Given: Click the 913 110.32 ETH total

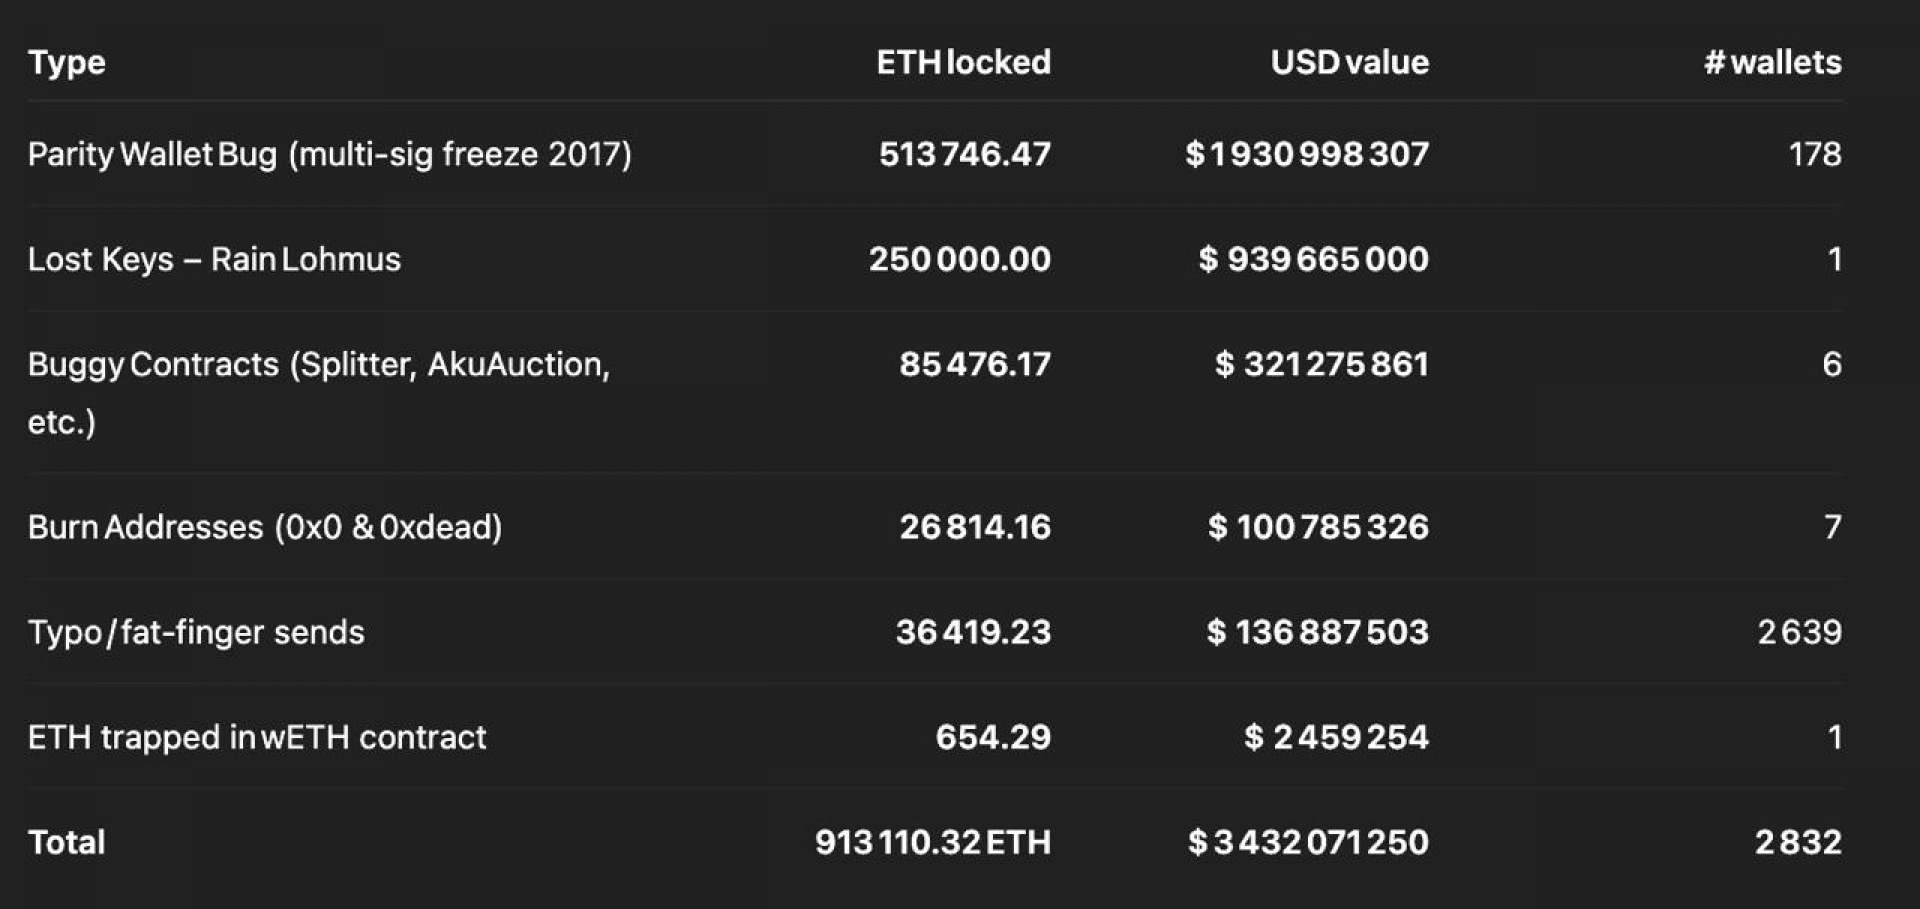Looking at the screenshot, I should click(932, 842).
